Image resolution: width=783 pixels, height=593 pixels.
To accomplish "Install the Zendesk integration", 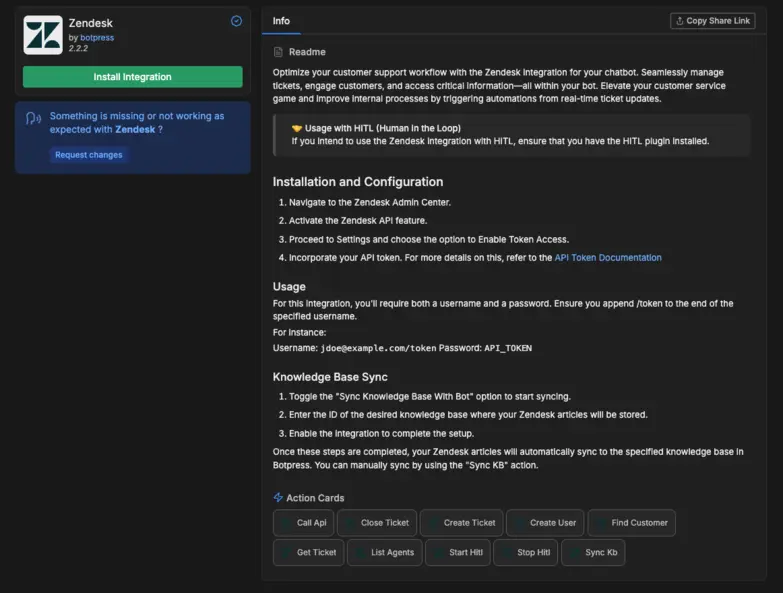I will [x=133, y=77].
